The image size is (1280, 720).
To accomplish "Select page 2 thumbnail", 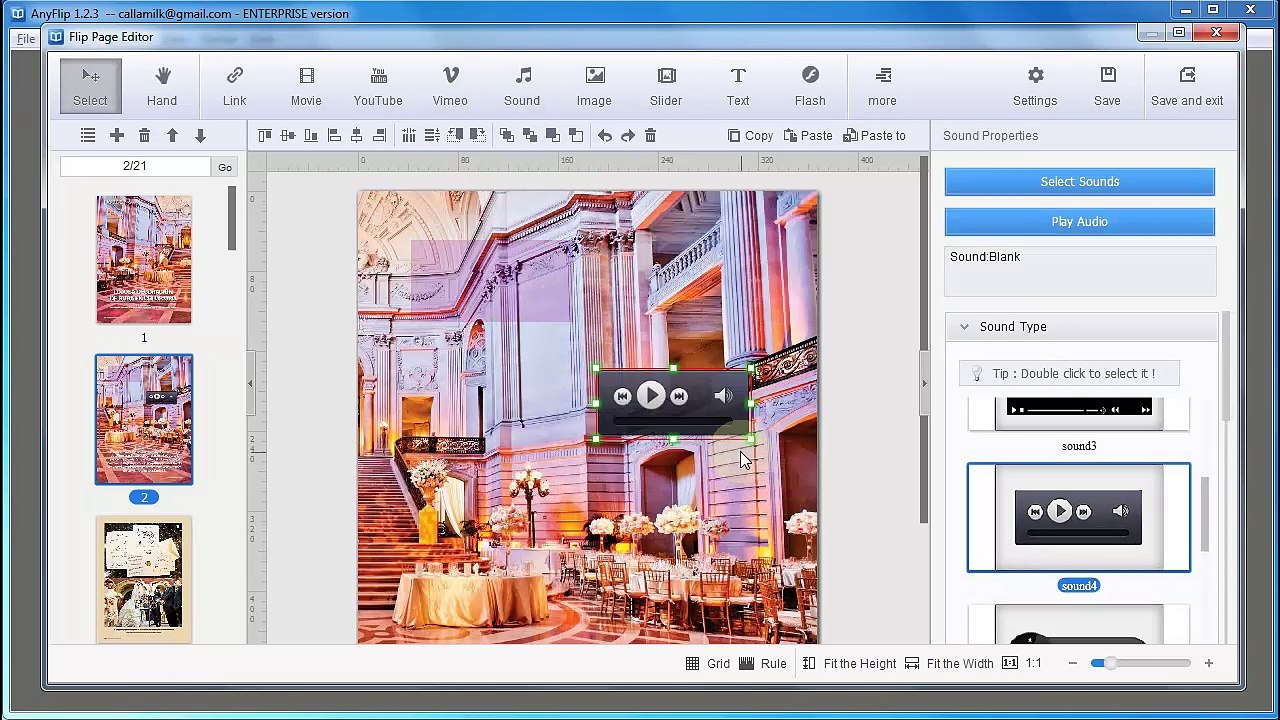I will tap(144, 420).
